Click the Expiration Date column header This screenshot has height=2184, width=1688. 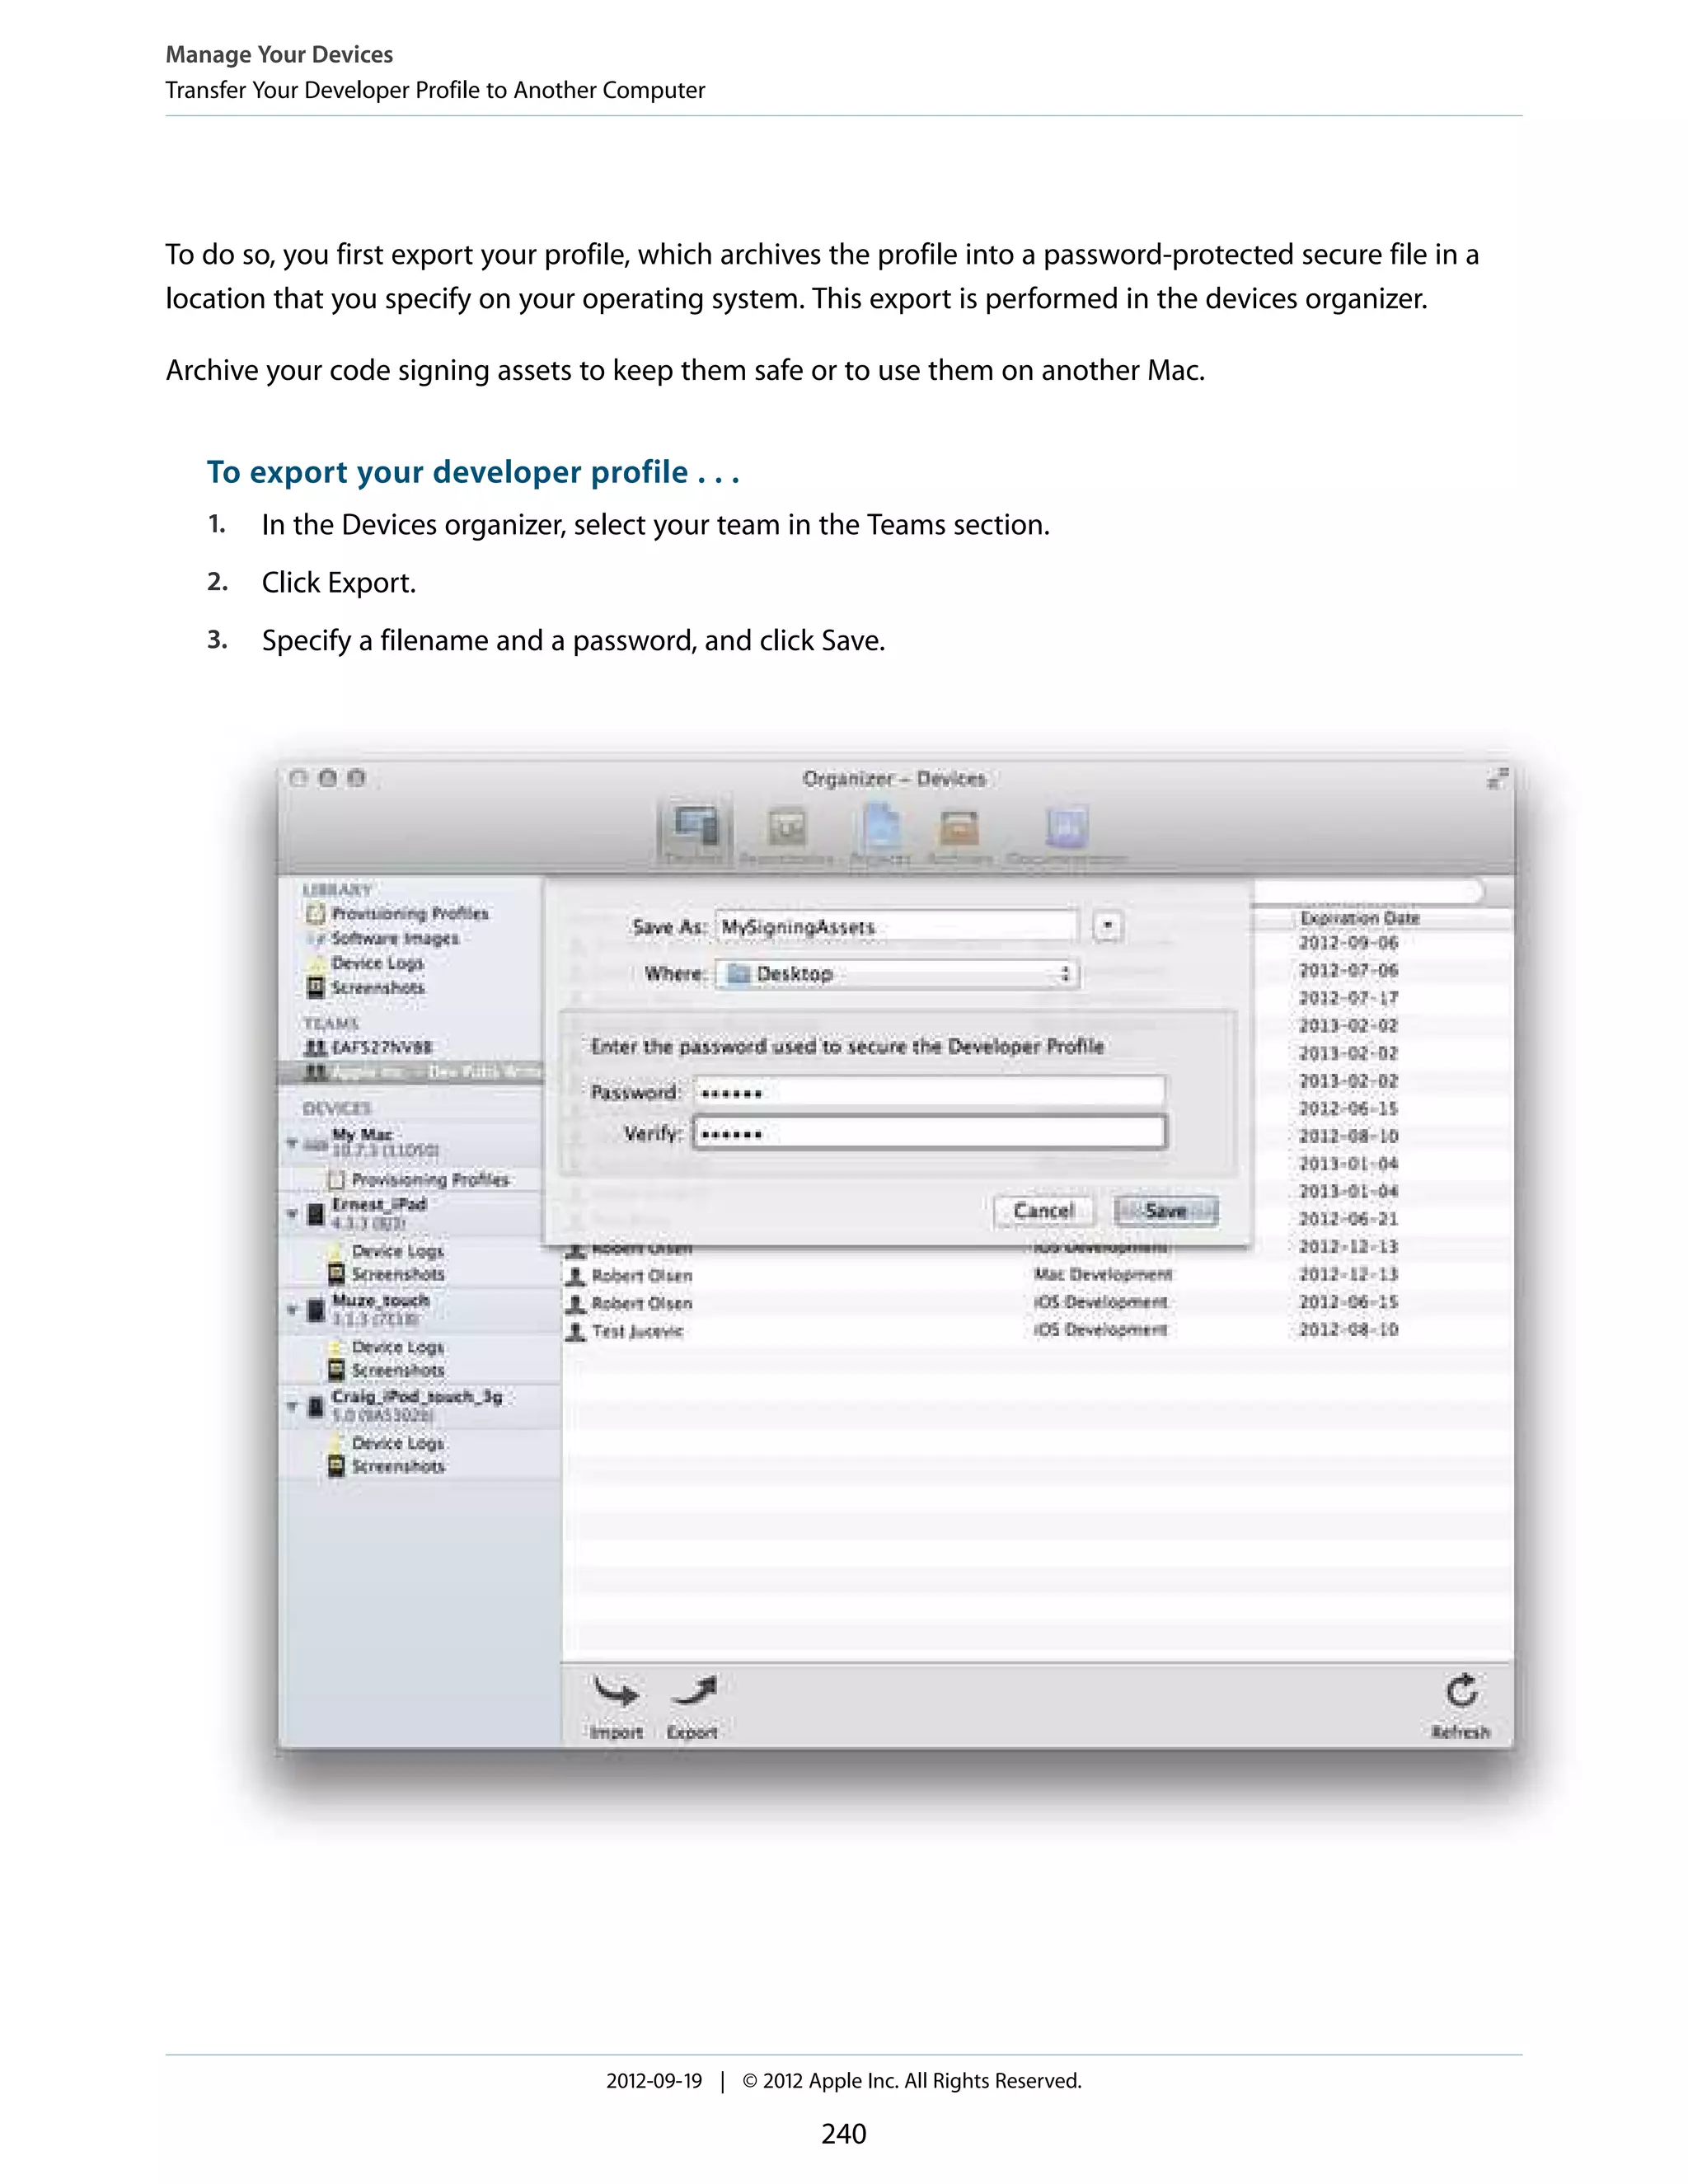[x=1360, y=918]
